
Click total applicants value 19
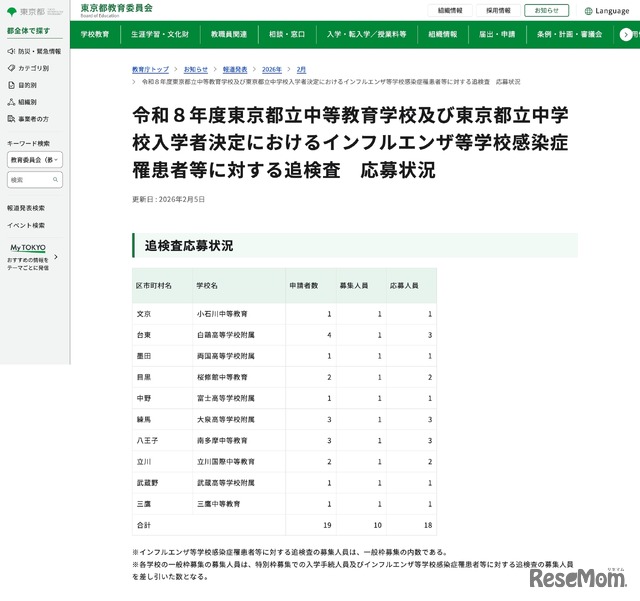[x=327, y=525]
